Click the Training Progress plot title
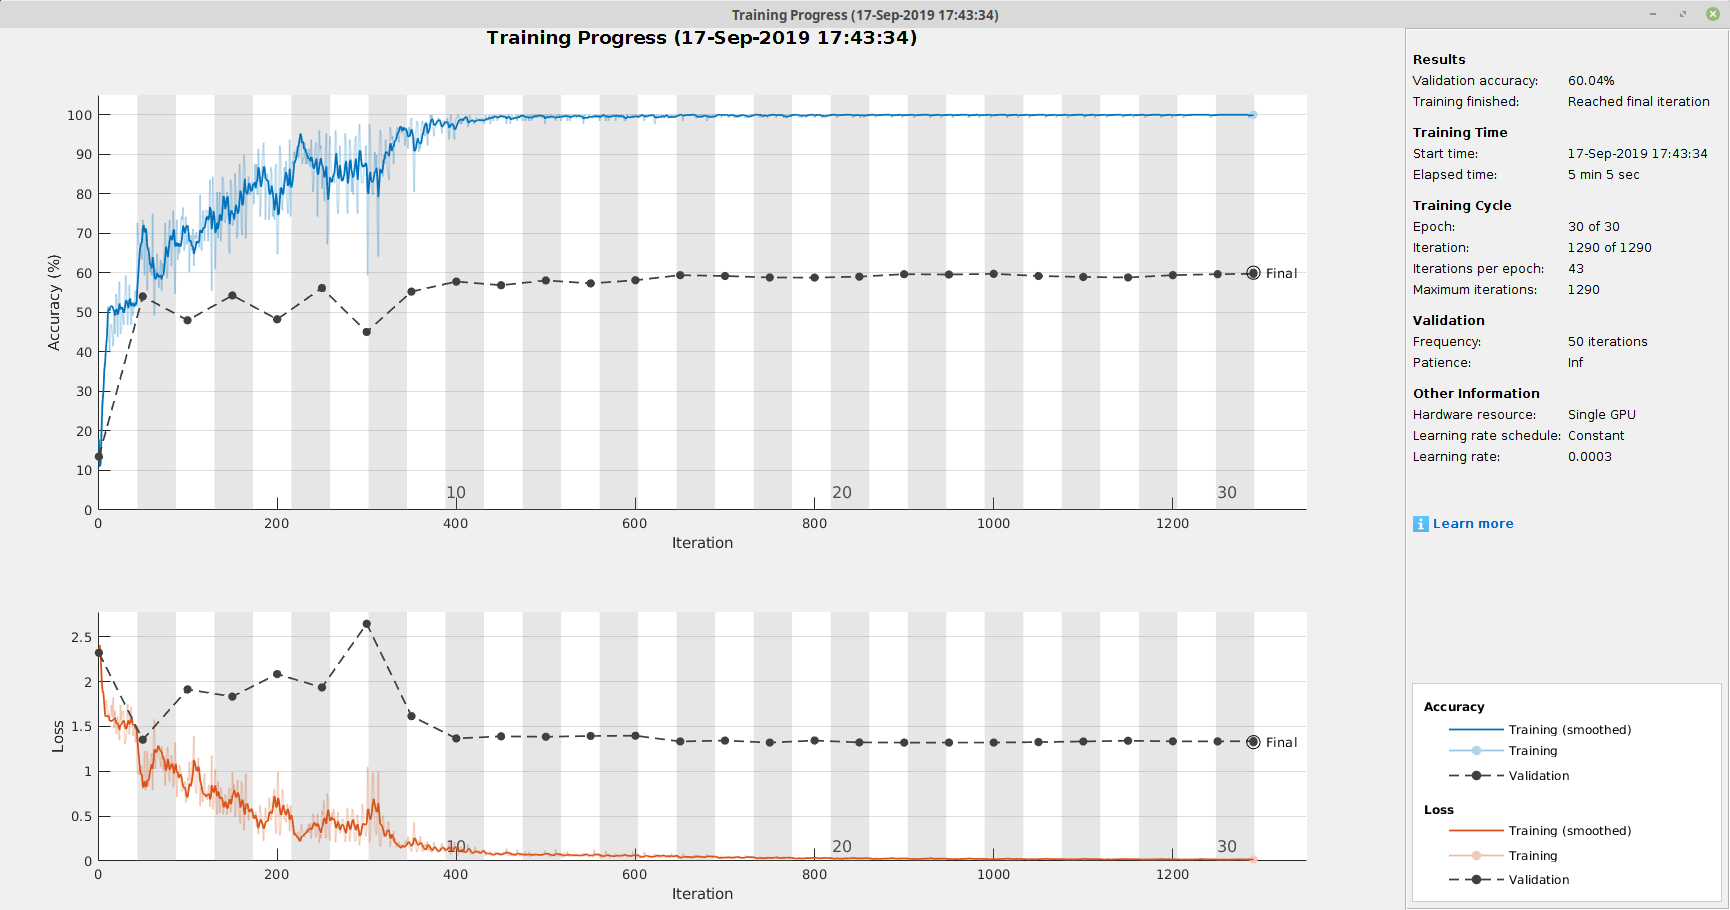Screen dimensions: 1730x910 (701, 38)
